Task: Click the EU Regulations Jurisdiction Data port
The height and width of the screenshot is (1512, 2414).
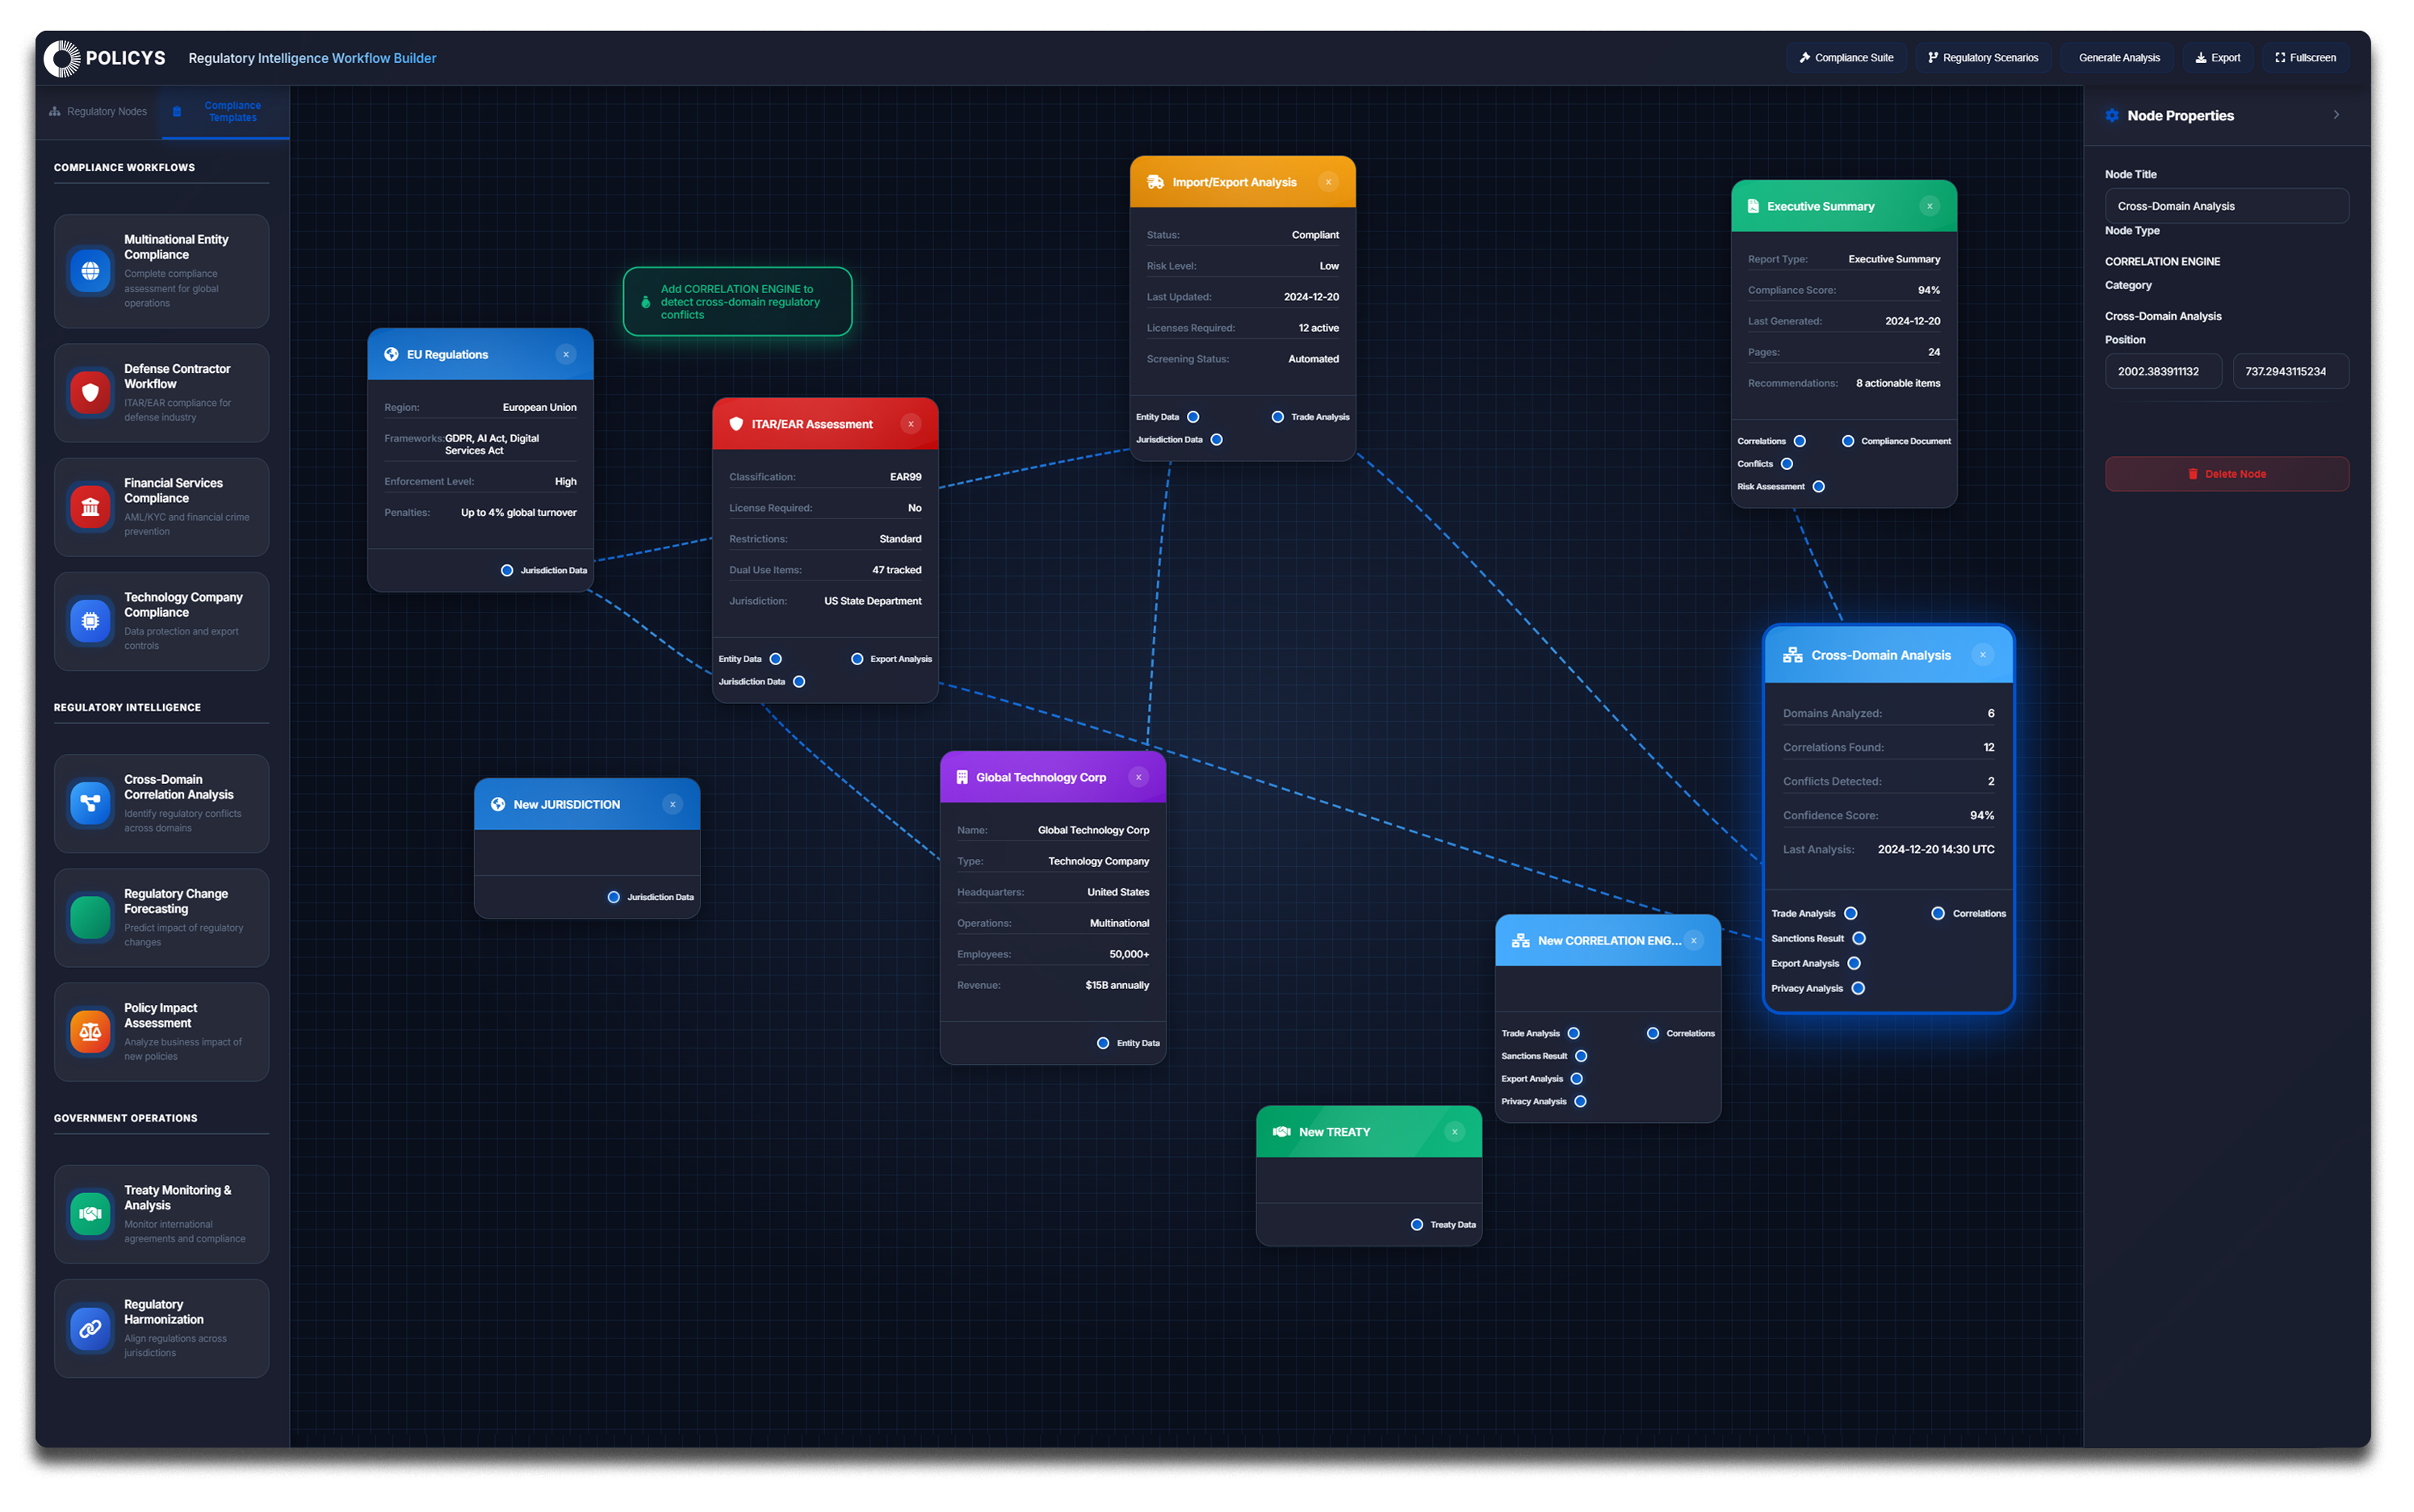Action: (x=507, y=570)
